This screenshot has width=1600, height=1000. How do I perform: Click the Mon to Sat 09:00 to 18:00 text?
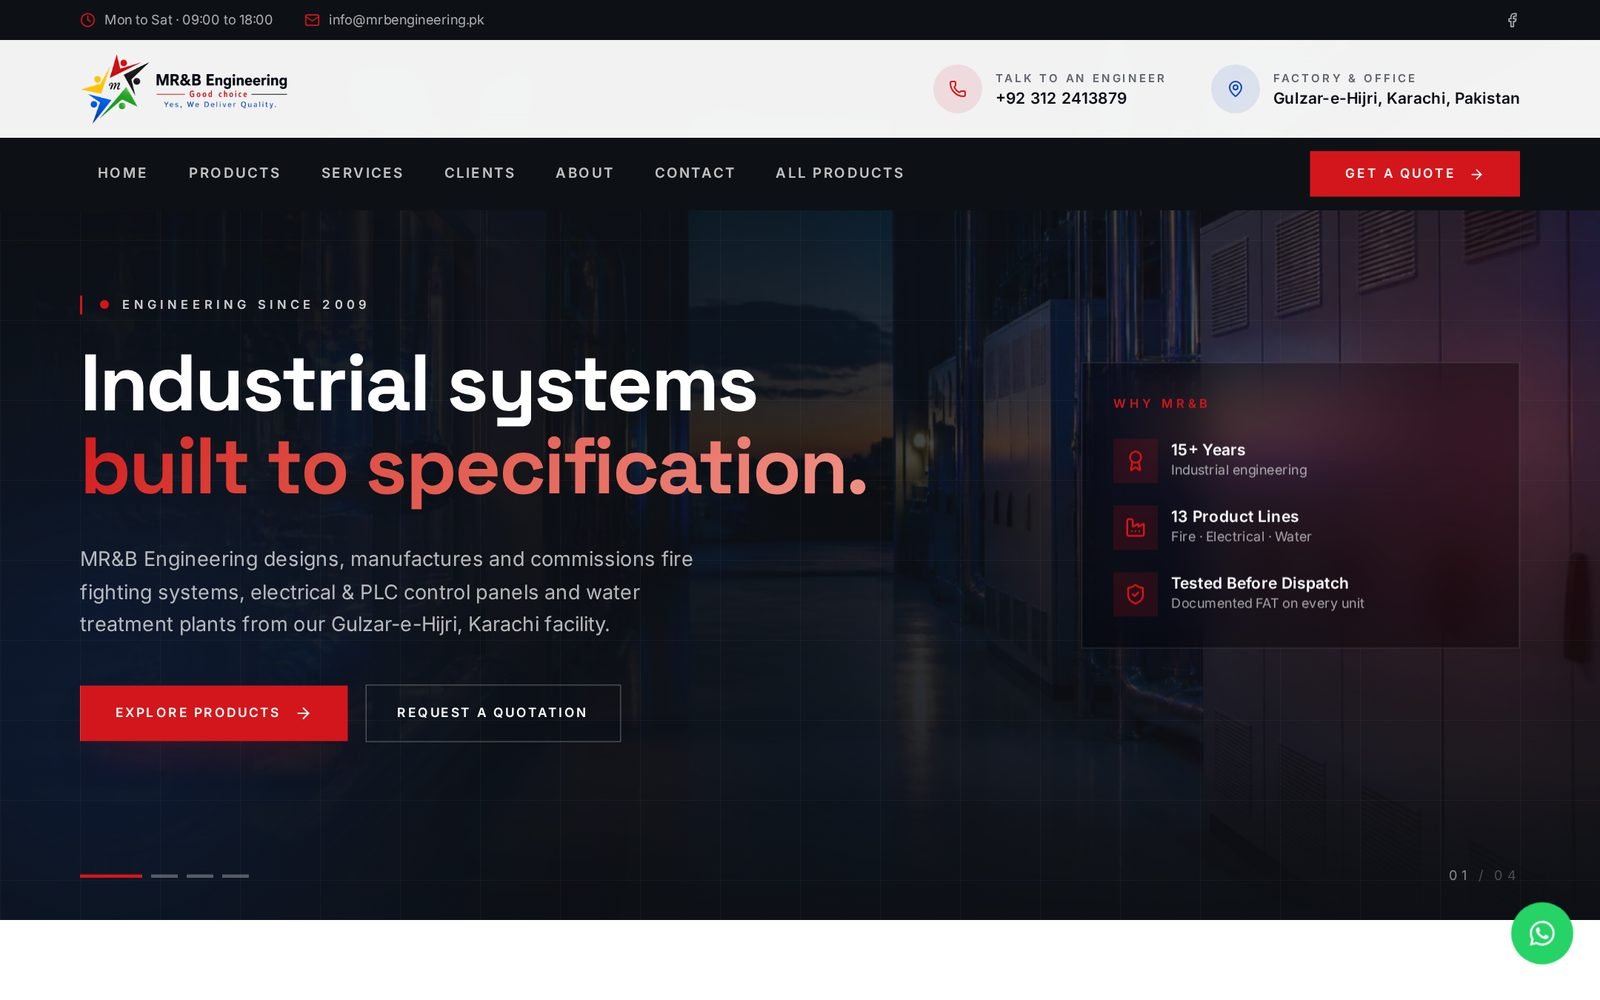pos(188,20)
